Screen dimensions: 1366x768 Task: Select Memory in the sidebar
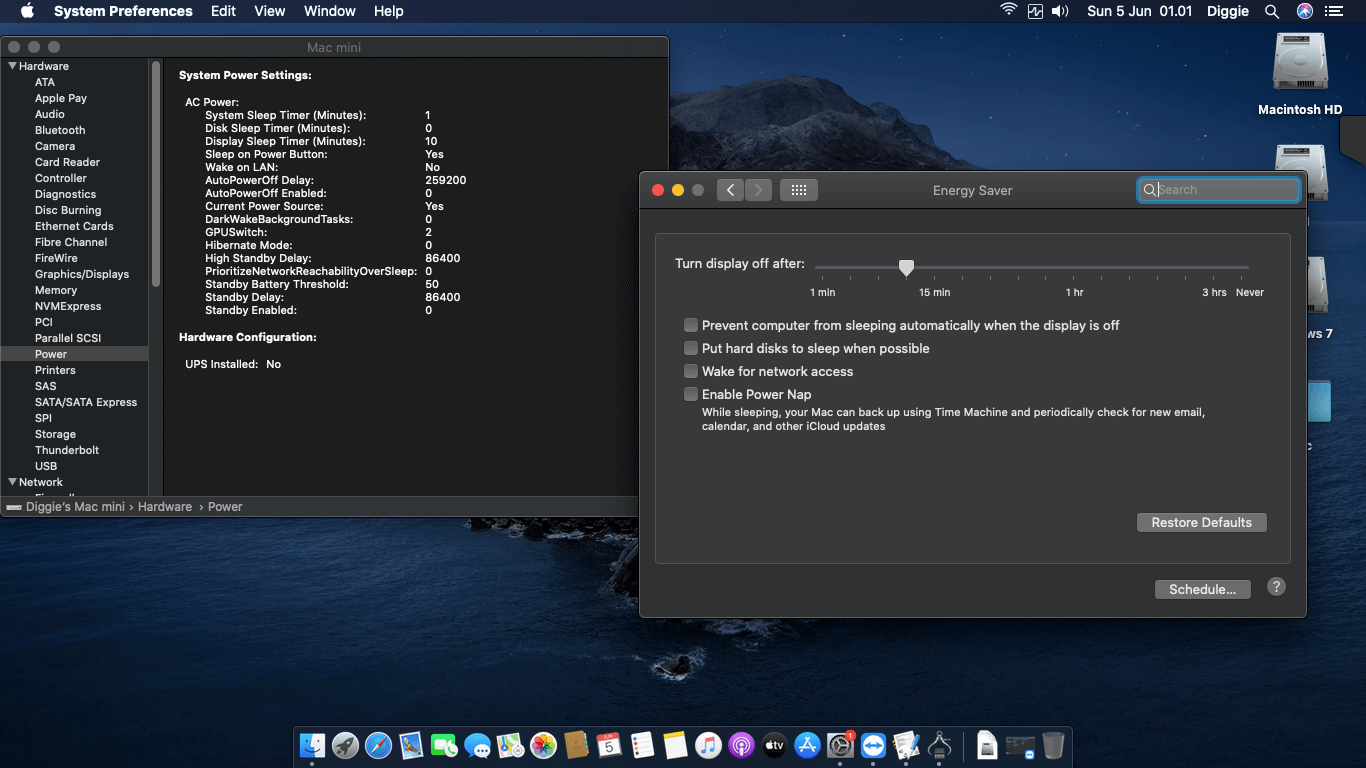coord(56,290)
